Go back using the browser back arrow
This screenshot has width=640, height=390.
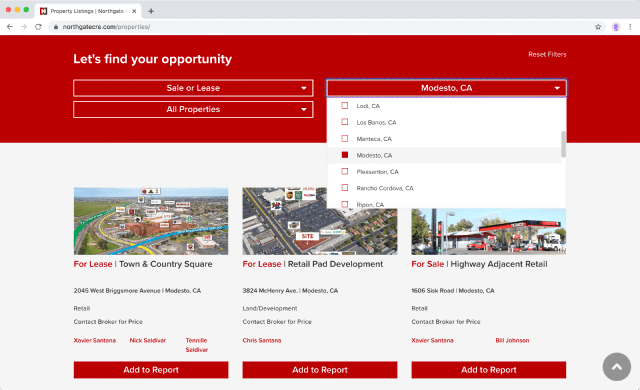pyautogui.click(x=10, y=27)
